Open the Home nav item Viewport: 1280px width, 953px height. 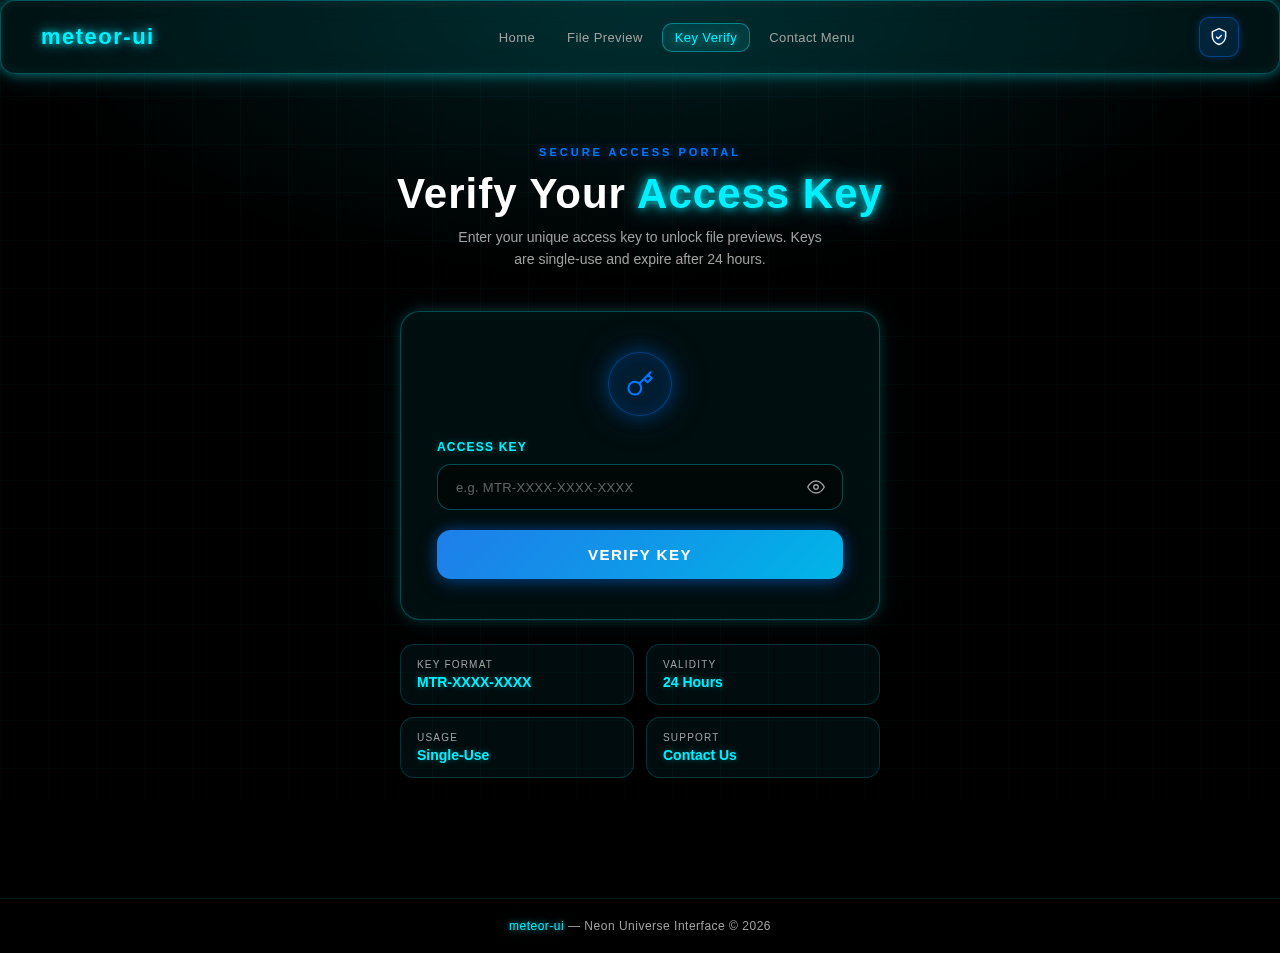pos(517,38)
